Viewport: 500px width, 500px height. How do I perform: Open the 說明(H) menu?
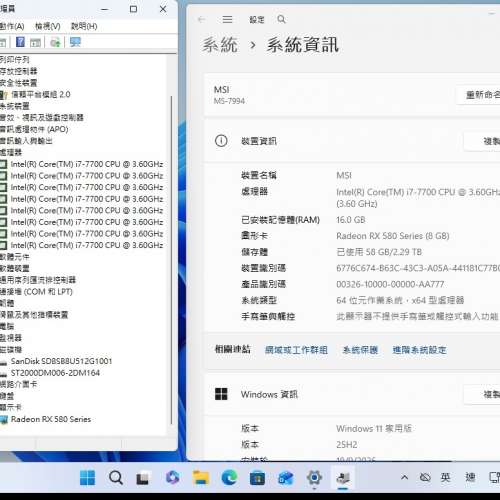tap(84, 26)
